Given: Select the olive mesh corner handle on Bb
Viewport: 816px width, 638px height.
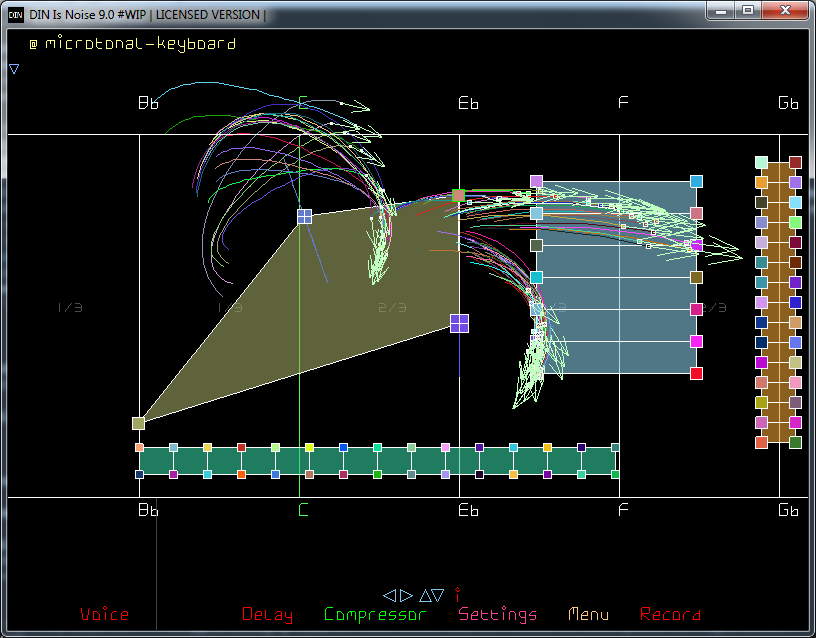Looking at the screenshot, I should click(139, 424).
